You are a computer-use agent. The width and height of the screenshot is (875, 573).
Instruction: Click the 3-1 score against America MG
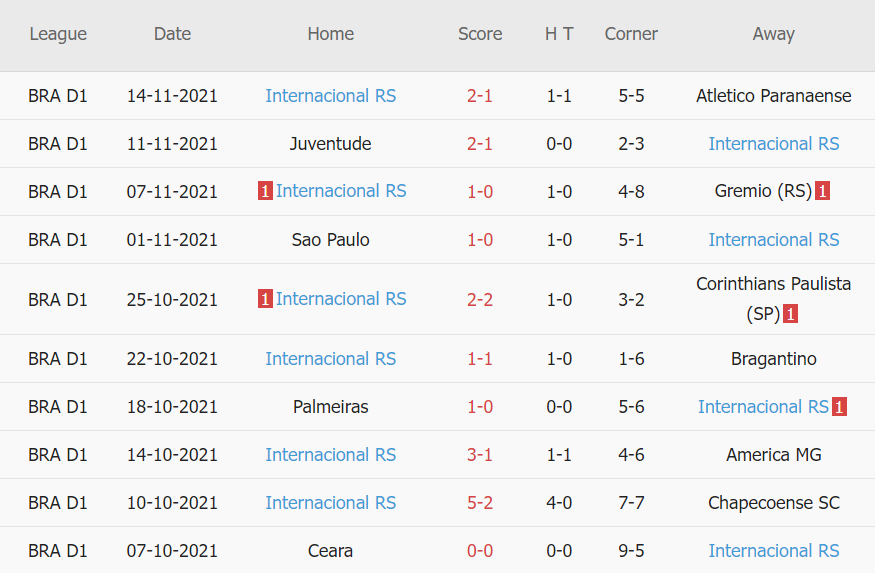coord(480,455)
